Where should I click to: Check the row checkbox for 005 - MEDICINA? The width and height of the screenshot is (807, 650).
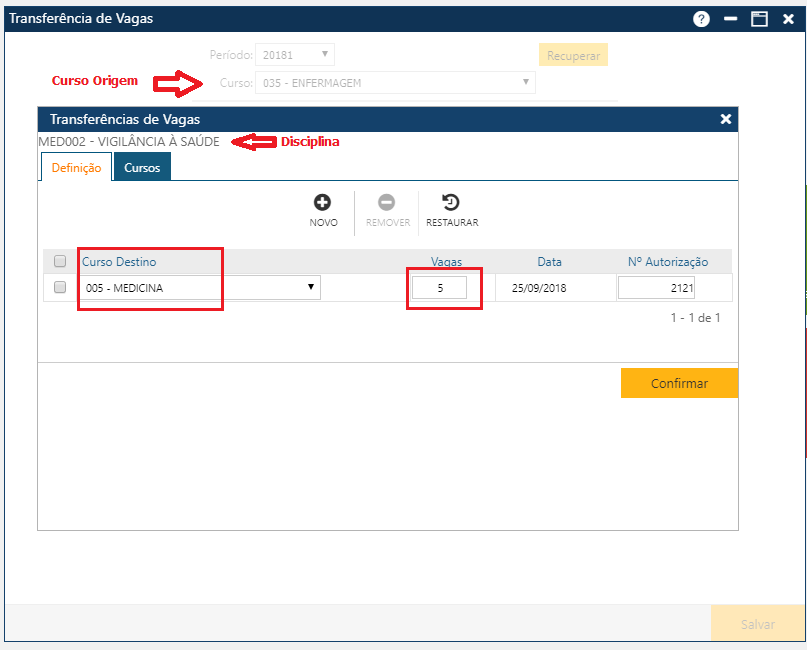pos(60,287)
